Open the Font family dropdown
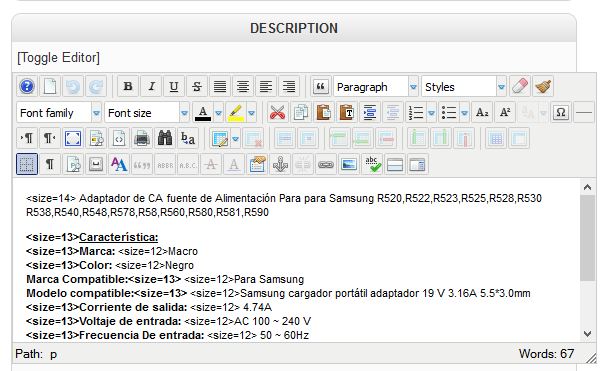Screen dimensions: 606x371 click(x=59, y=113)
